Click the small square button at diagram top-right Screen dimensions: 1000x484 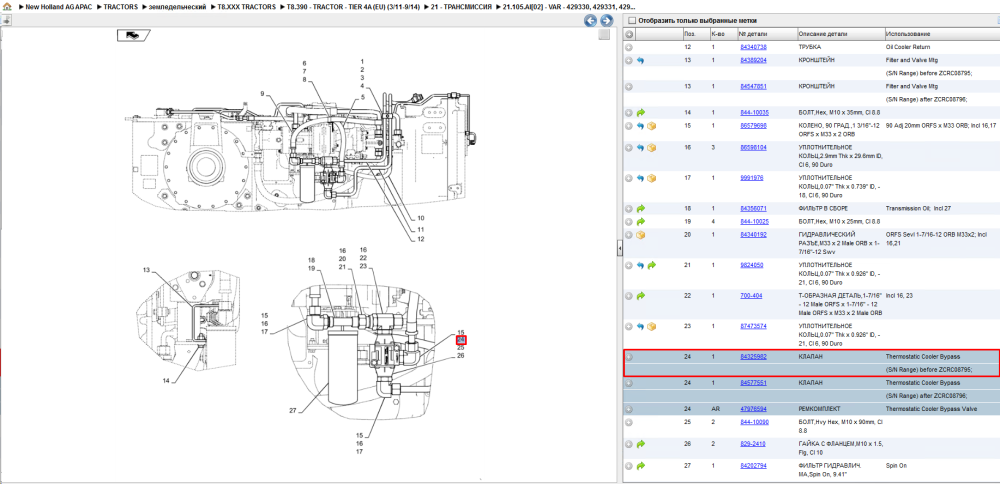pos(604,35)
